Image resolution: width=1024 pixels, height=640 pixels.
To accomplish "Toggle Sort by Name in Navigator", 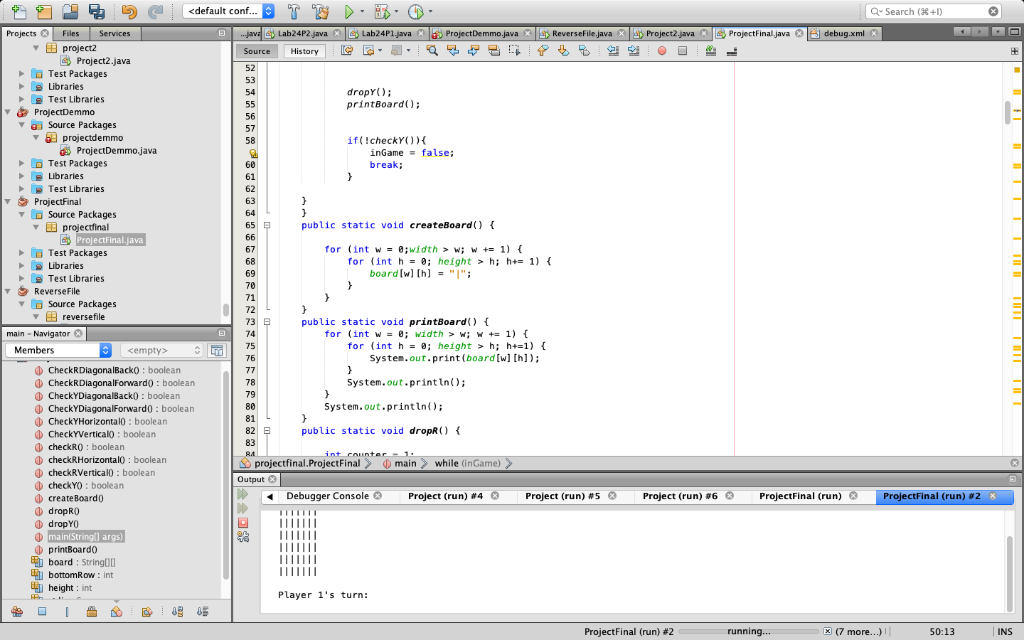I will [178, 612].
